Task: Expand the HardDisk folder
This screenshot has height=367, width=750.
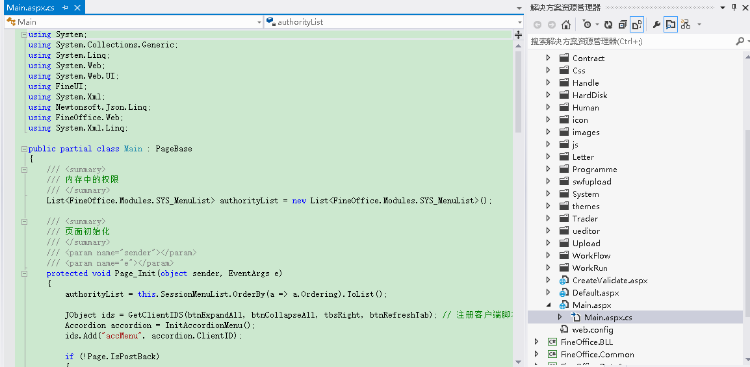Action: (x=548, y=95)
